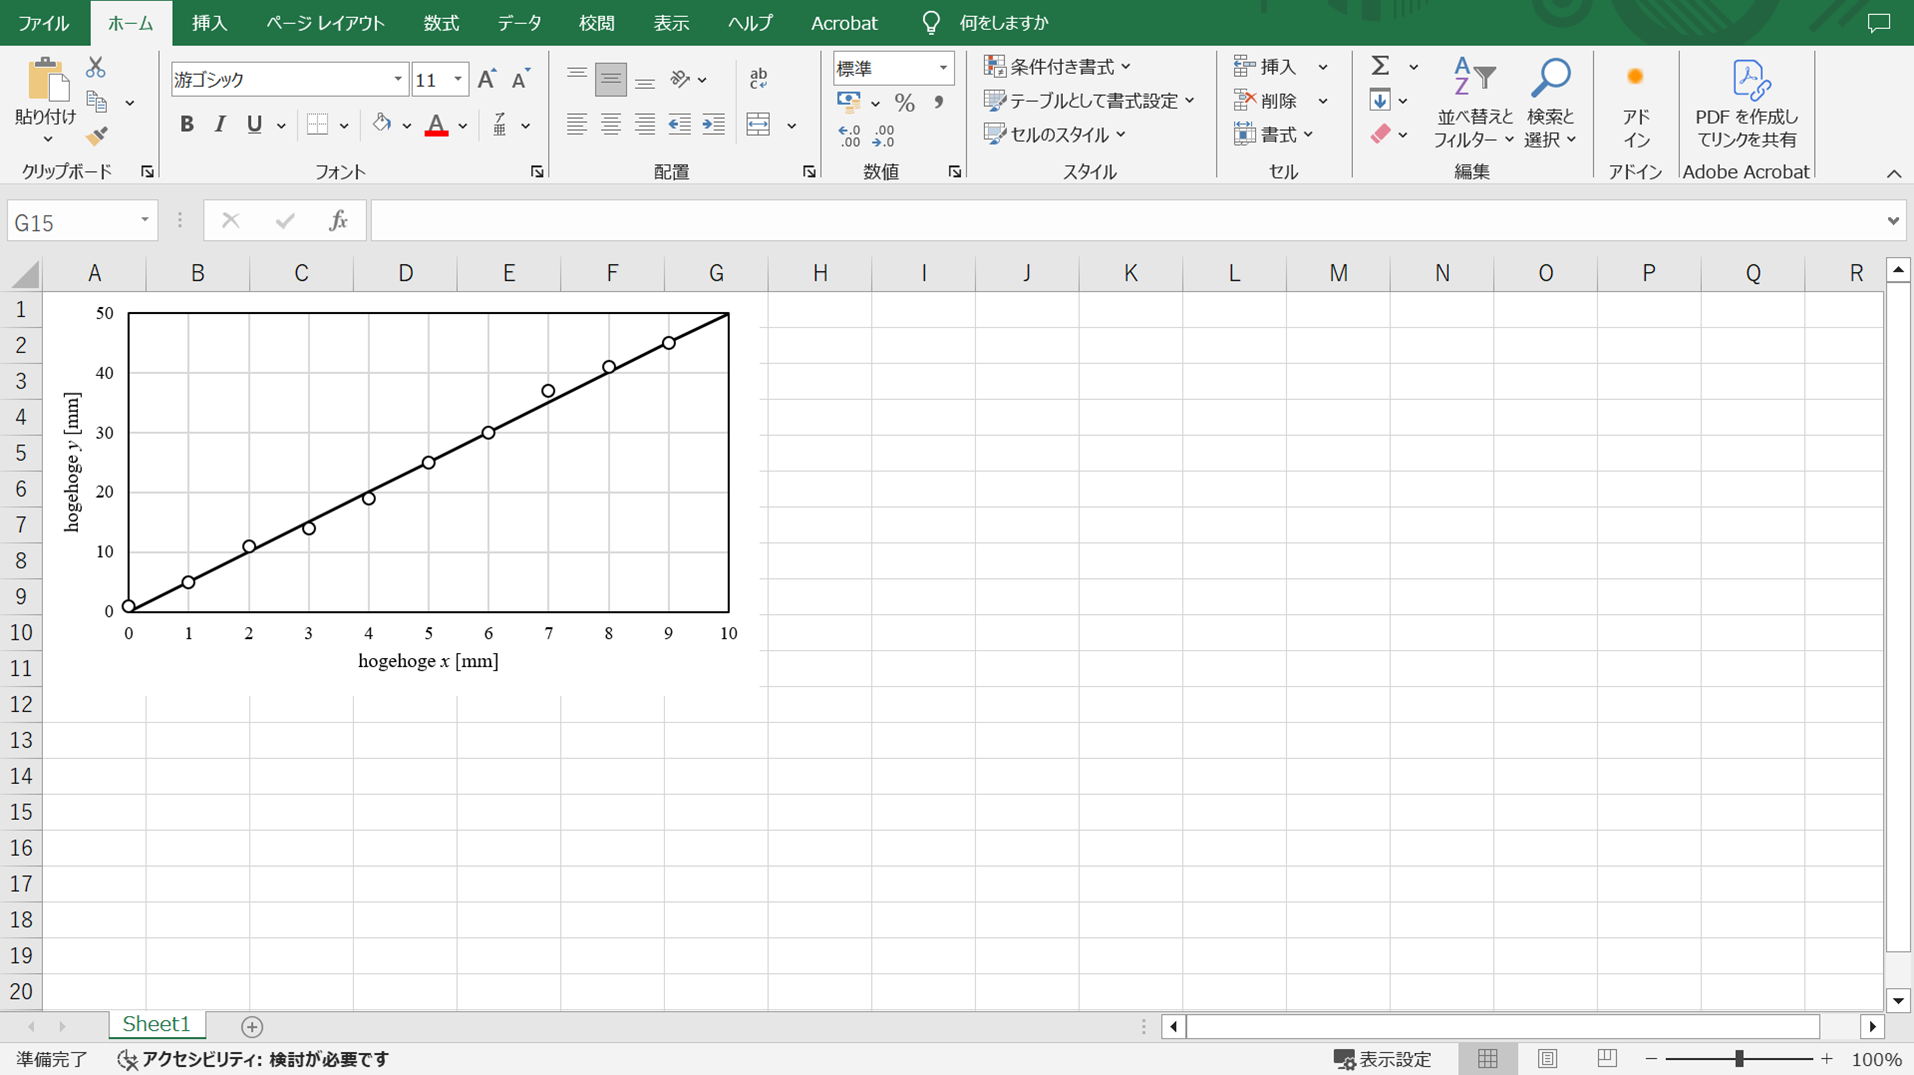Switch to the データ tab
Viewport: 1914px width, 1075px height.
(x=519, y=22)
